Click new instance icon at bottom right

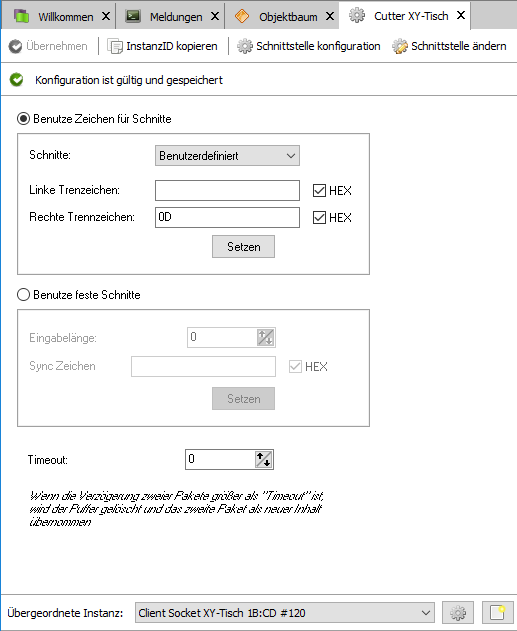pyautogui.click(x=498, y=613)
